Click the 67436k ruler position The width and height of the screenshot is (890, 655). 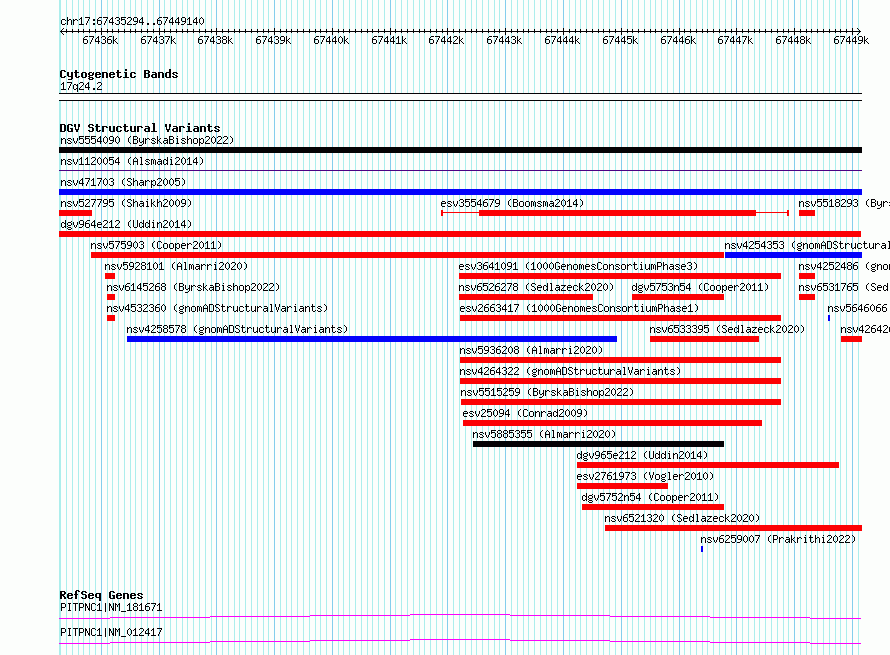click(100, 40)
